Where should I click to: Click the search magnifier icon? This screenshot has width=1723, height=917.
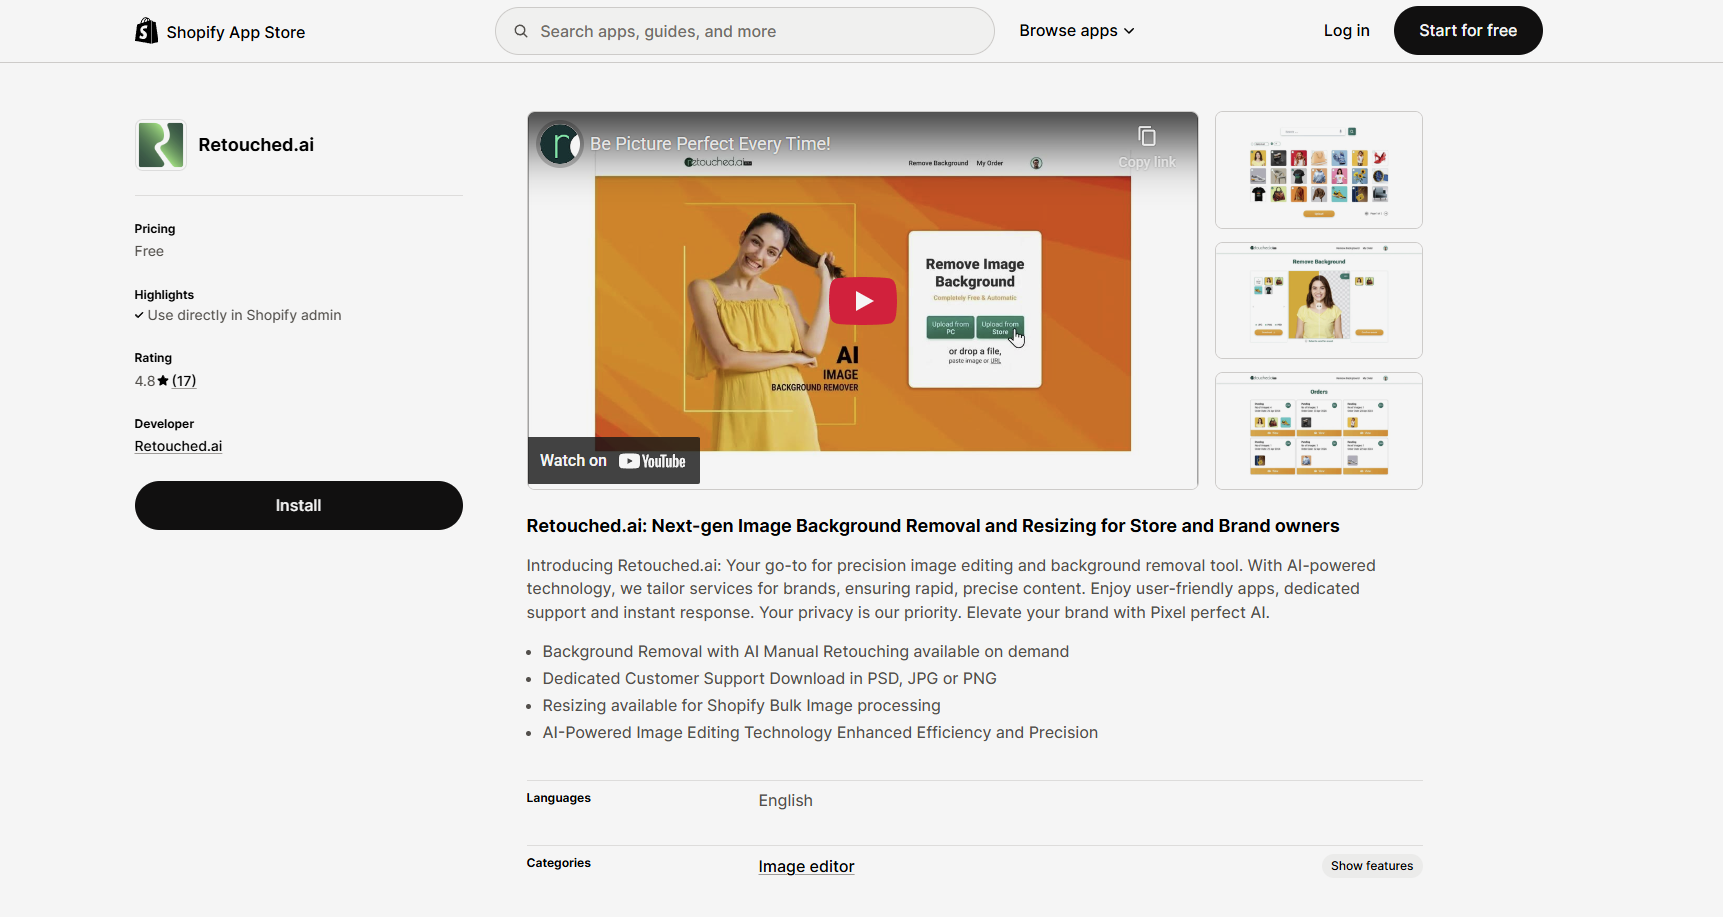521,31
